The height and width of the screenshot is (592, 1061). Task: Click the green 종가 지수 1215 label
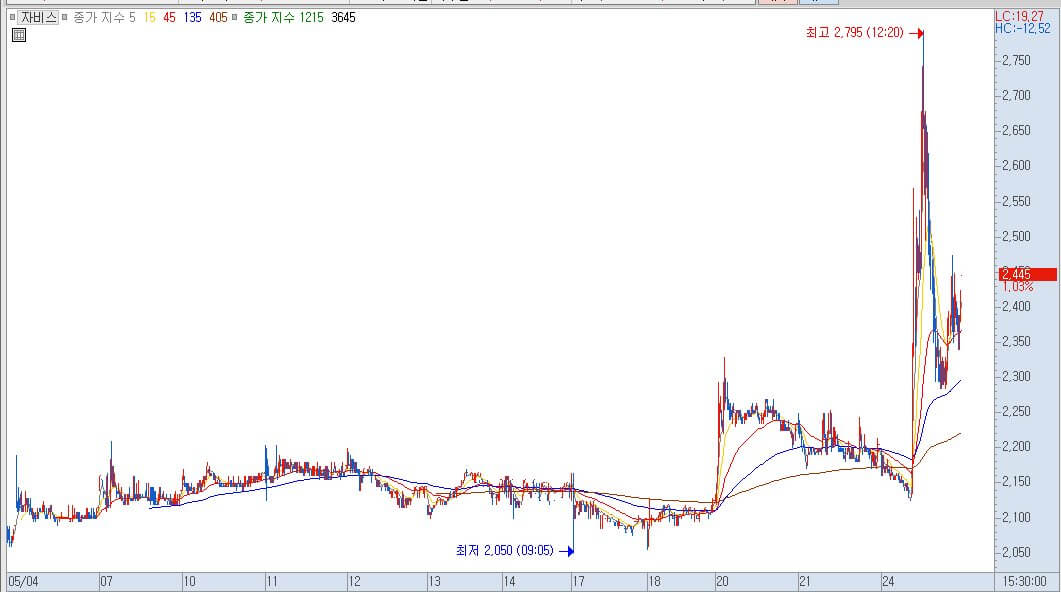[x=283, y=18]
